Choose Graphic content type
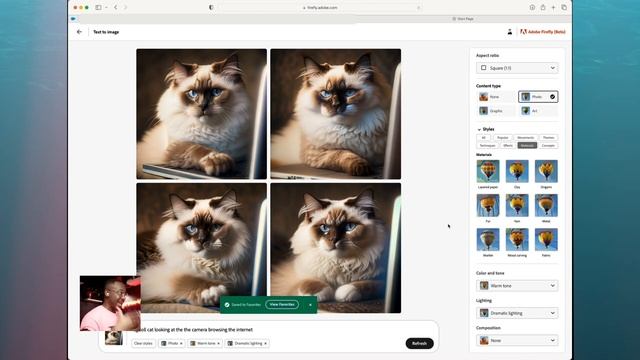 click(496, 111)
